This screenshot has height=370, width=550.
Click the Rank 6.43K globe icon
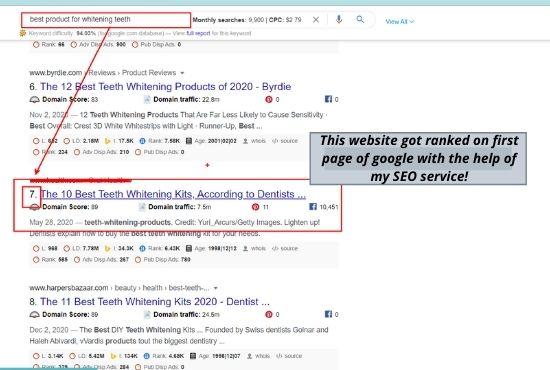click(x=142, y=248)
